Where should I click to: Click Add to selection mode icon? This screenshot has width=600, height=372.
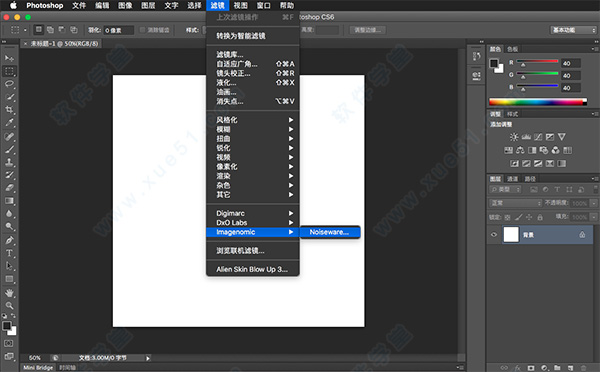(50, 30)
